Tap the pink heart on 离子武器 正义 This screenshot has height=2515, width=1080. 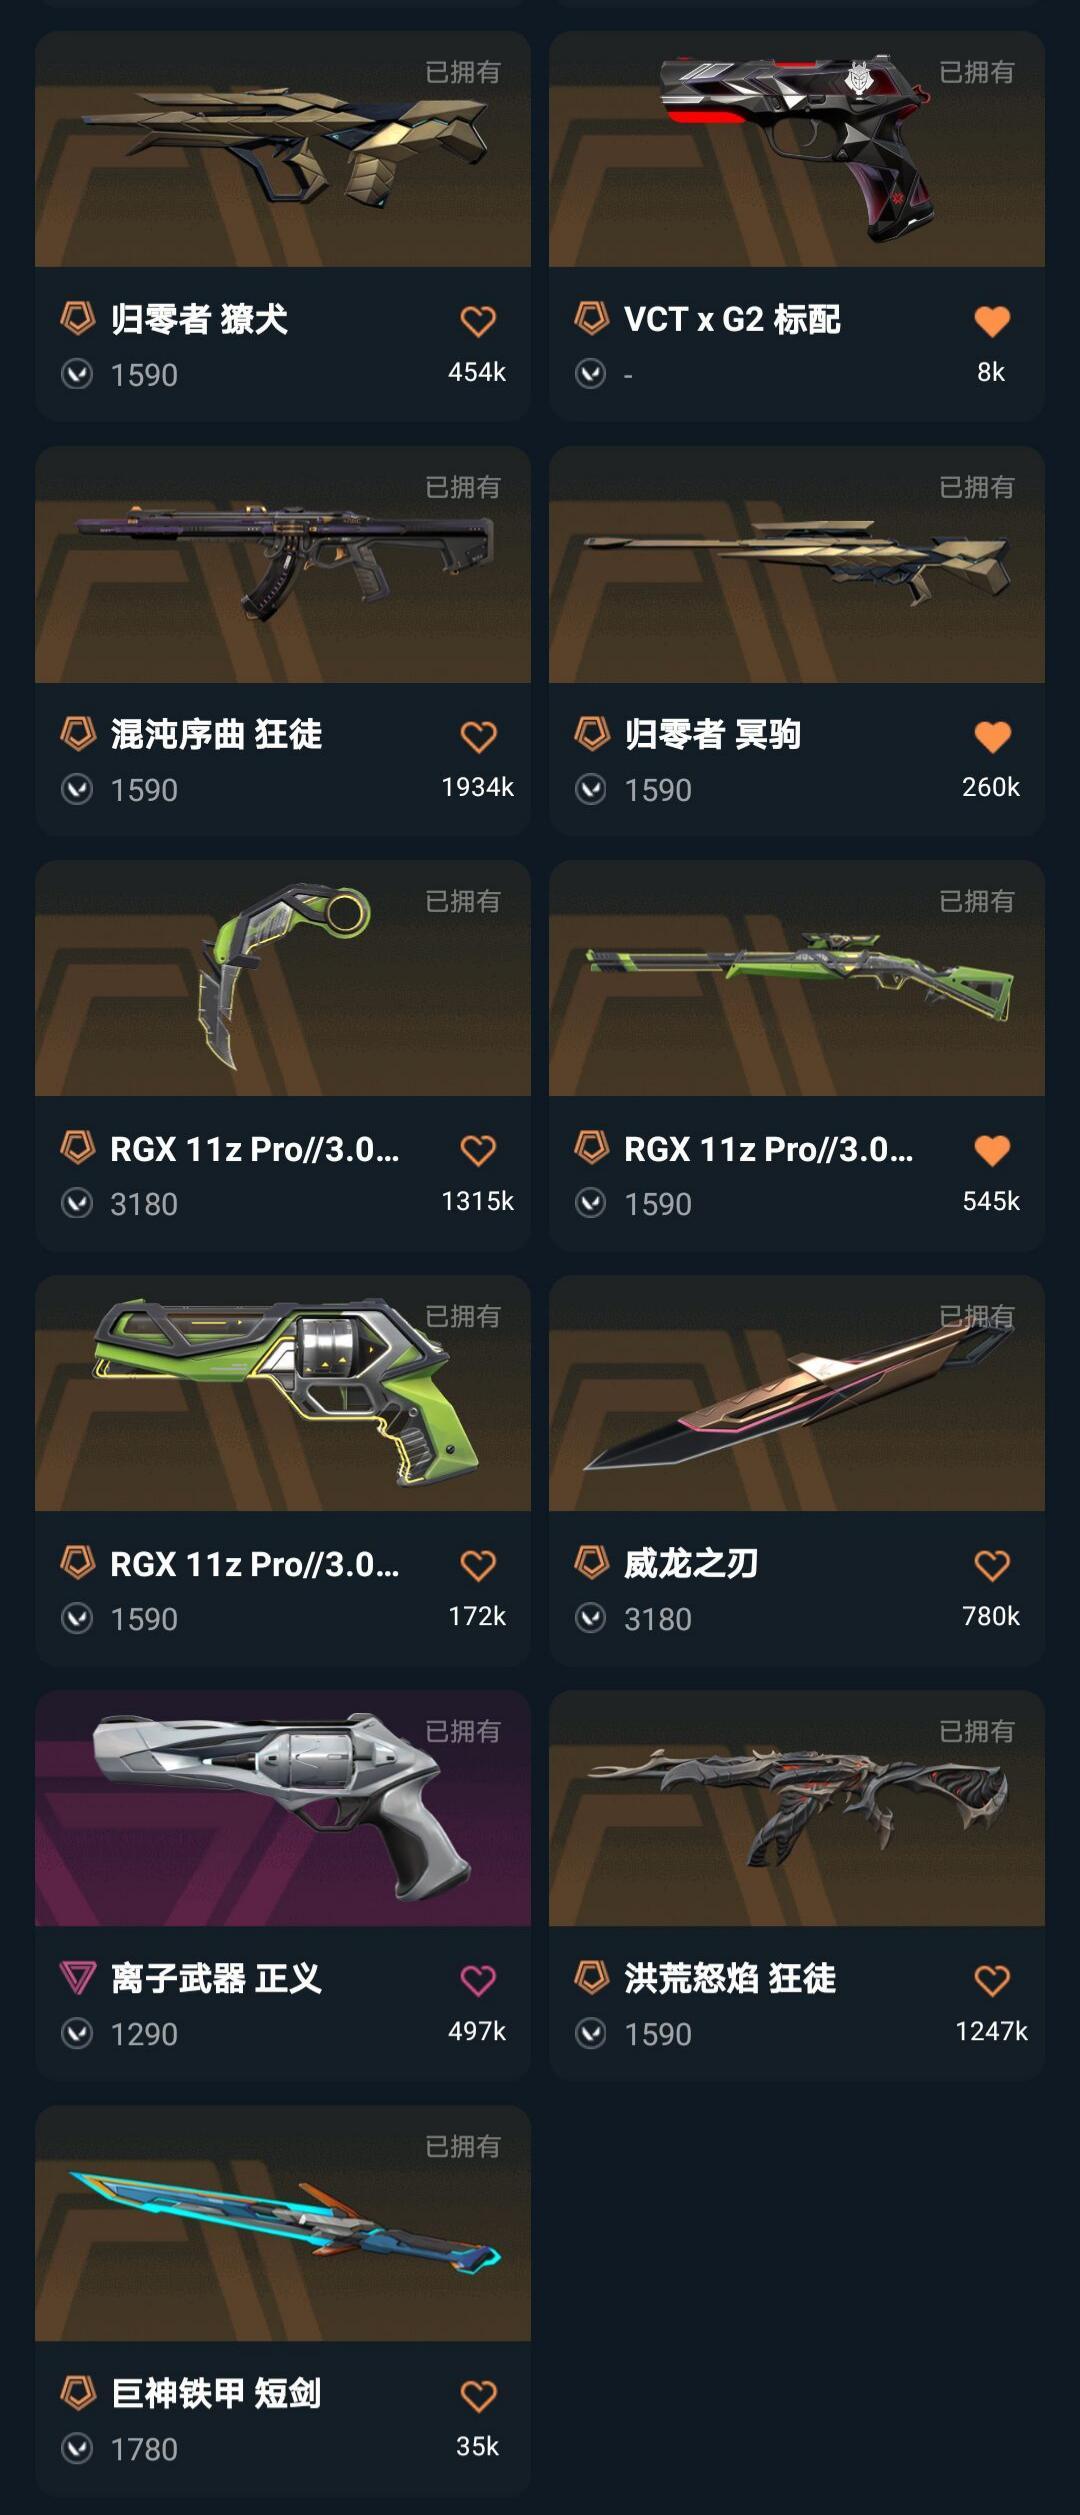coord(478,1980)
